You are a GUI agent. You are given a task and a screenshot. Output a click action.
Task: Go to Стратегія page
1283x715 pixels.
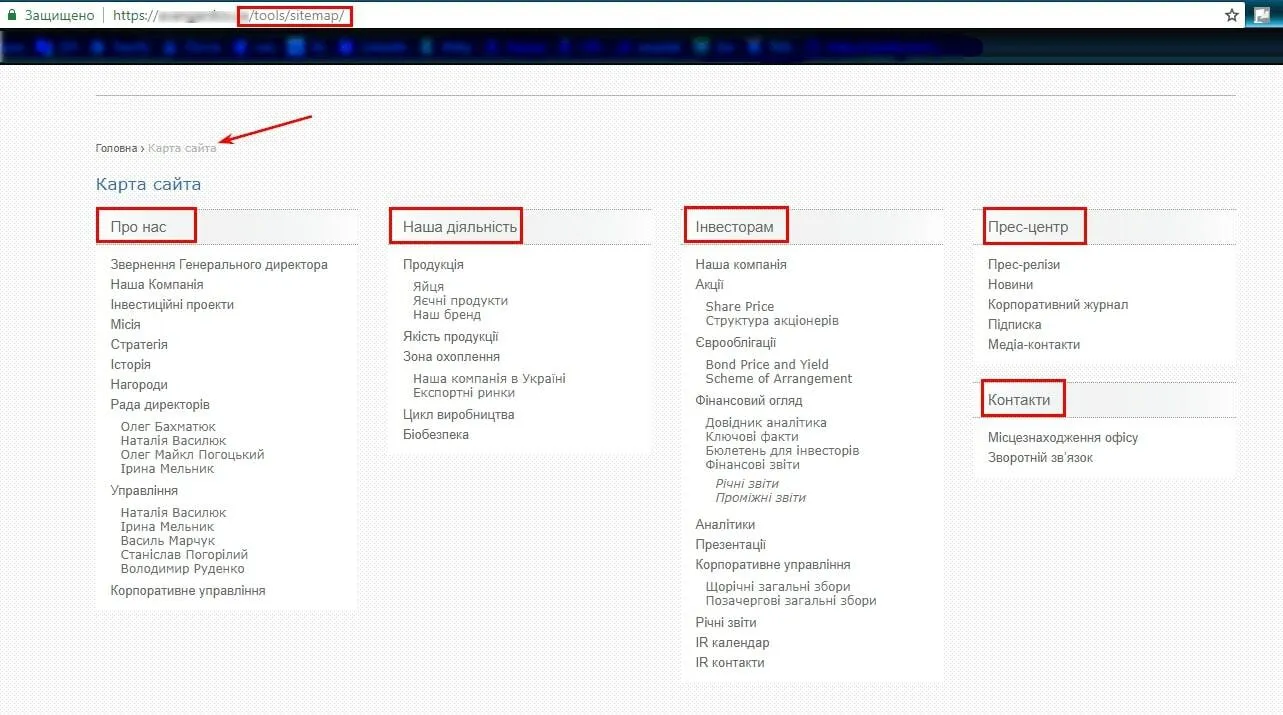pyautogui.click(x=139, y=345)
